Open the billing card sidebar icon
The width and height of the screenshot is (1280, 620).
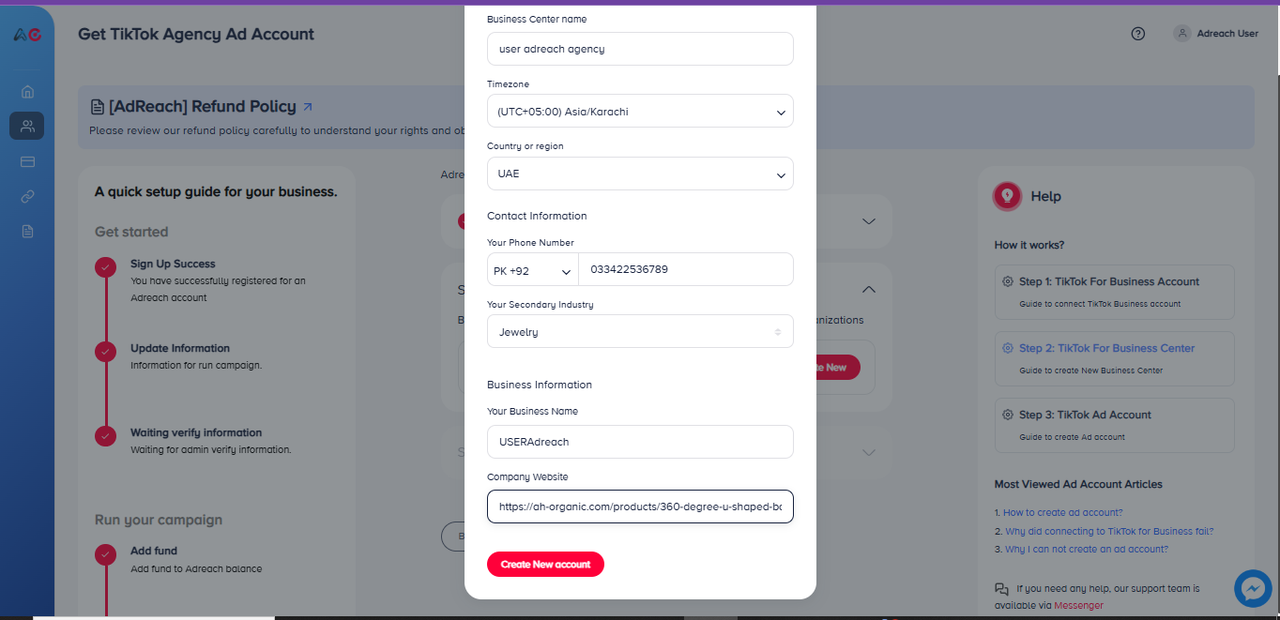click(x=27, y=161)
